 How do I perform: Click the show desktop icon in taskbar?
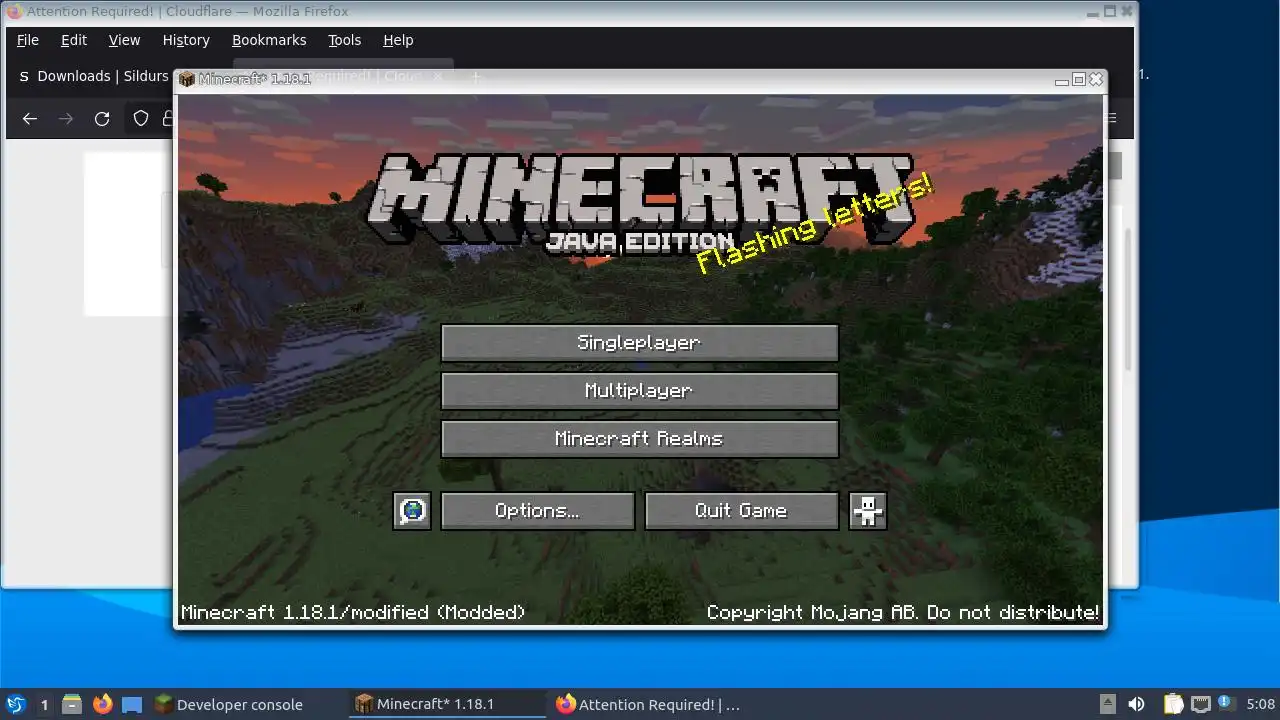coord(132,704)
